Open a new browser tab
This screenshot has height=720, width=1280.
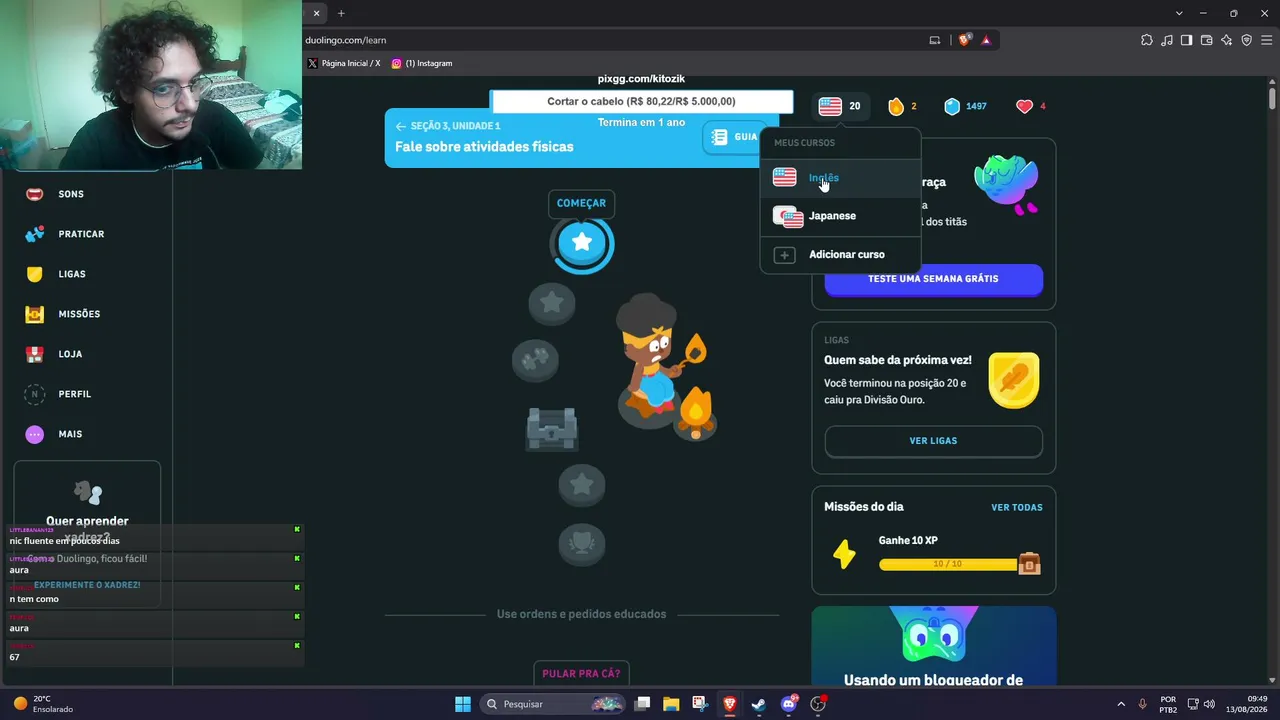coord(341,13)
